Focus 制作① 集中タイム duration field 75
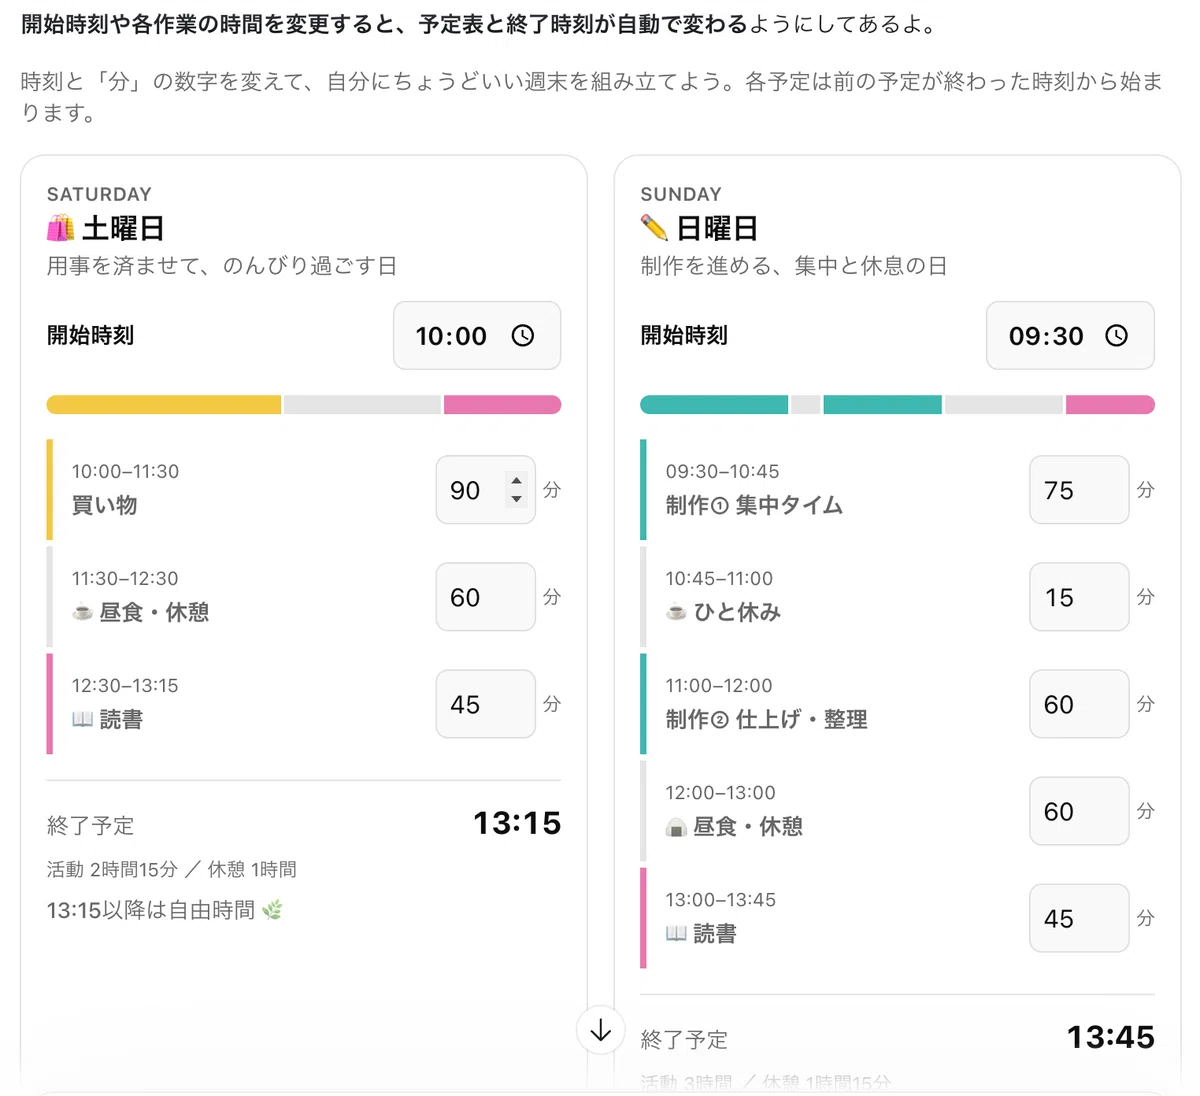The image size is (1200, 1096). click(x=1079, y=490)
